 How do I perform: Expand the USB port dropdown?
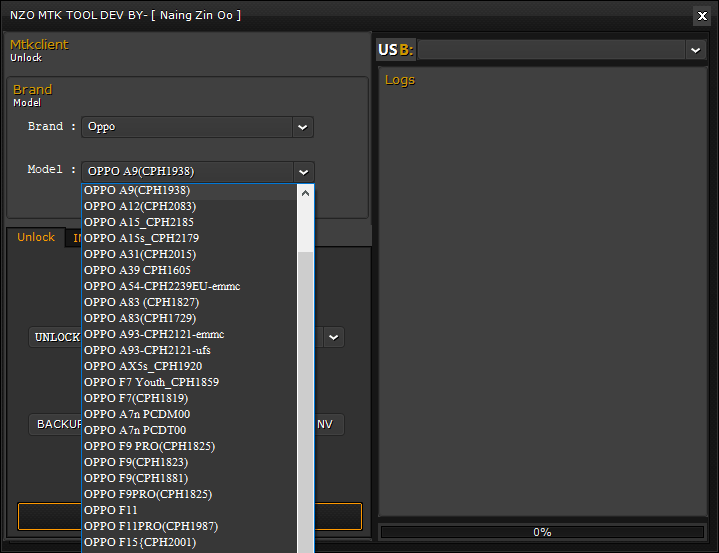pyautogui.click(x=695, y=50)
